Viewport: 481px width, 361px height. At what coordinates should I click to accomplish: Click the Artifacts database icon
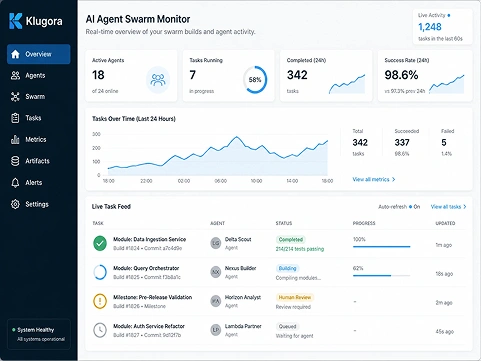pos(15,161)
